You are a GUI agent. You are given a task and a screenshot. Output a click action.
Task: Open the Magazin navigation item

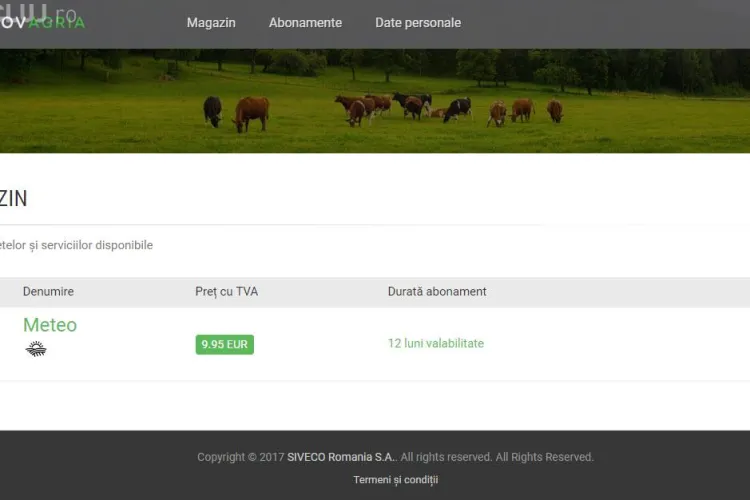pos(211,23)
